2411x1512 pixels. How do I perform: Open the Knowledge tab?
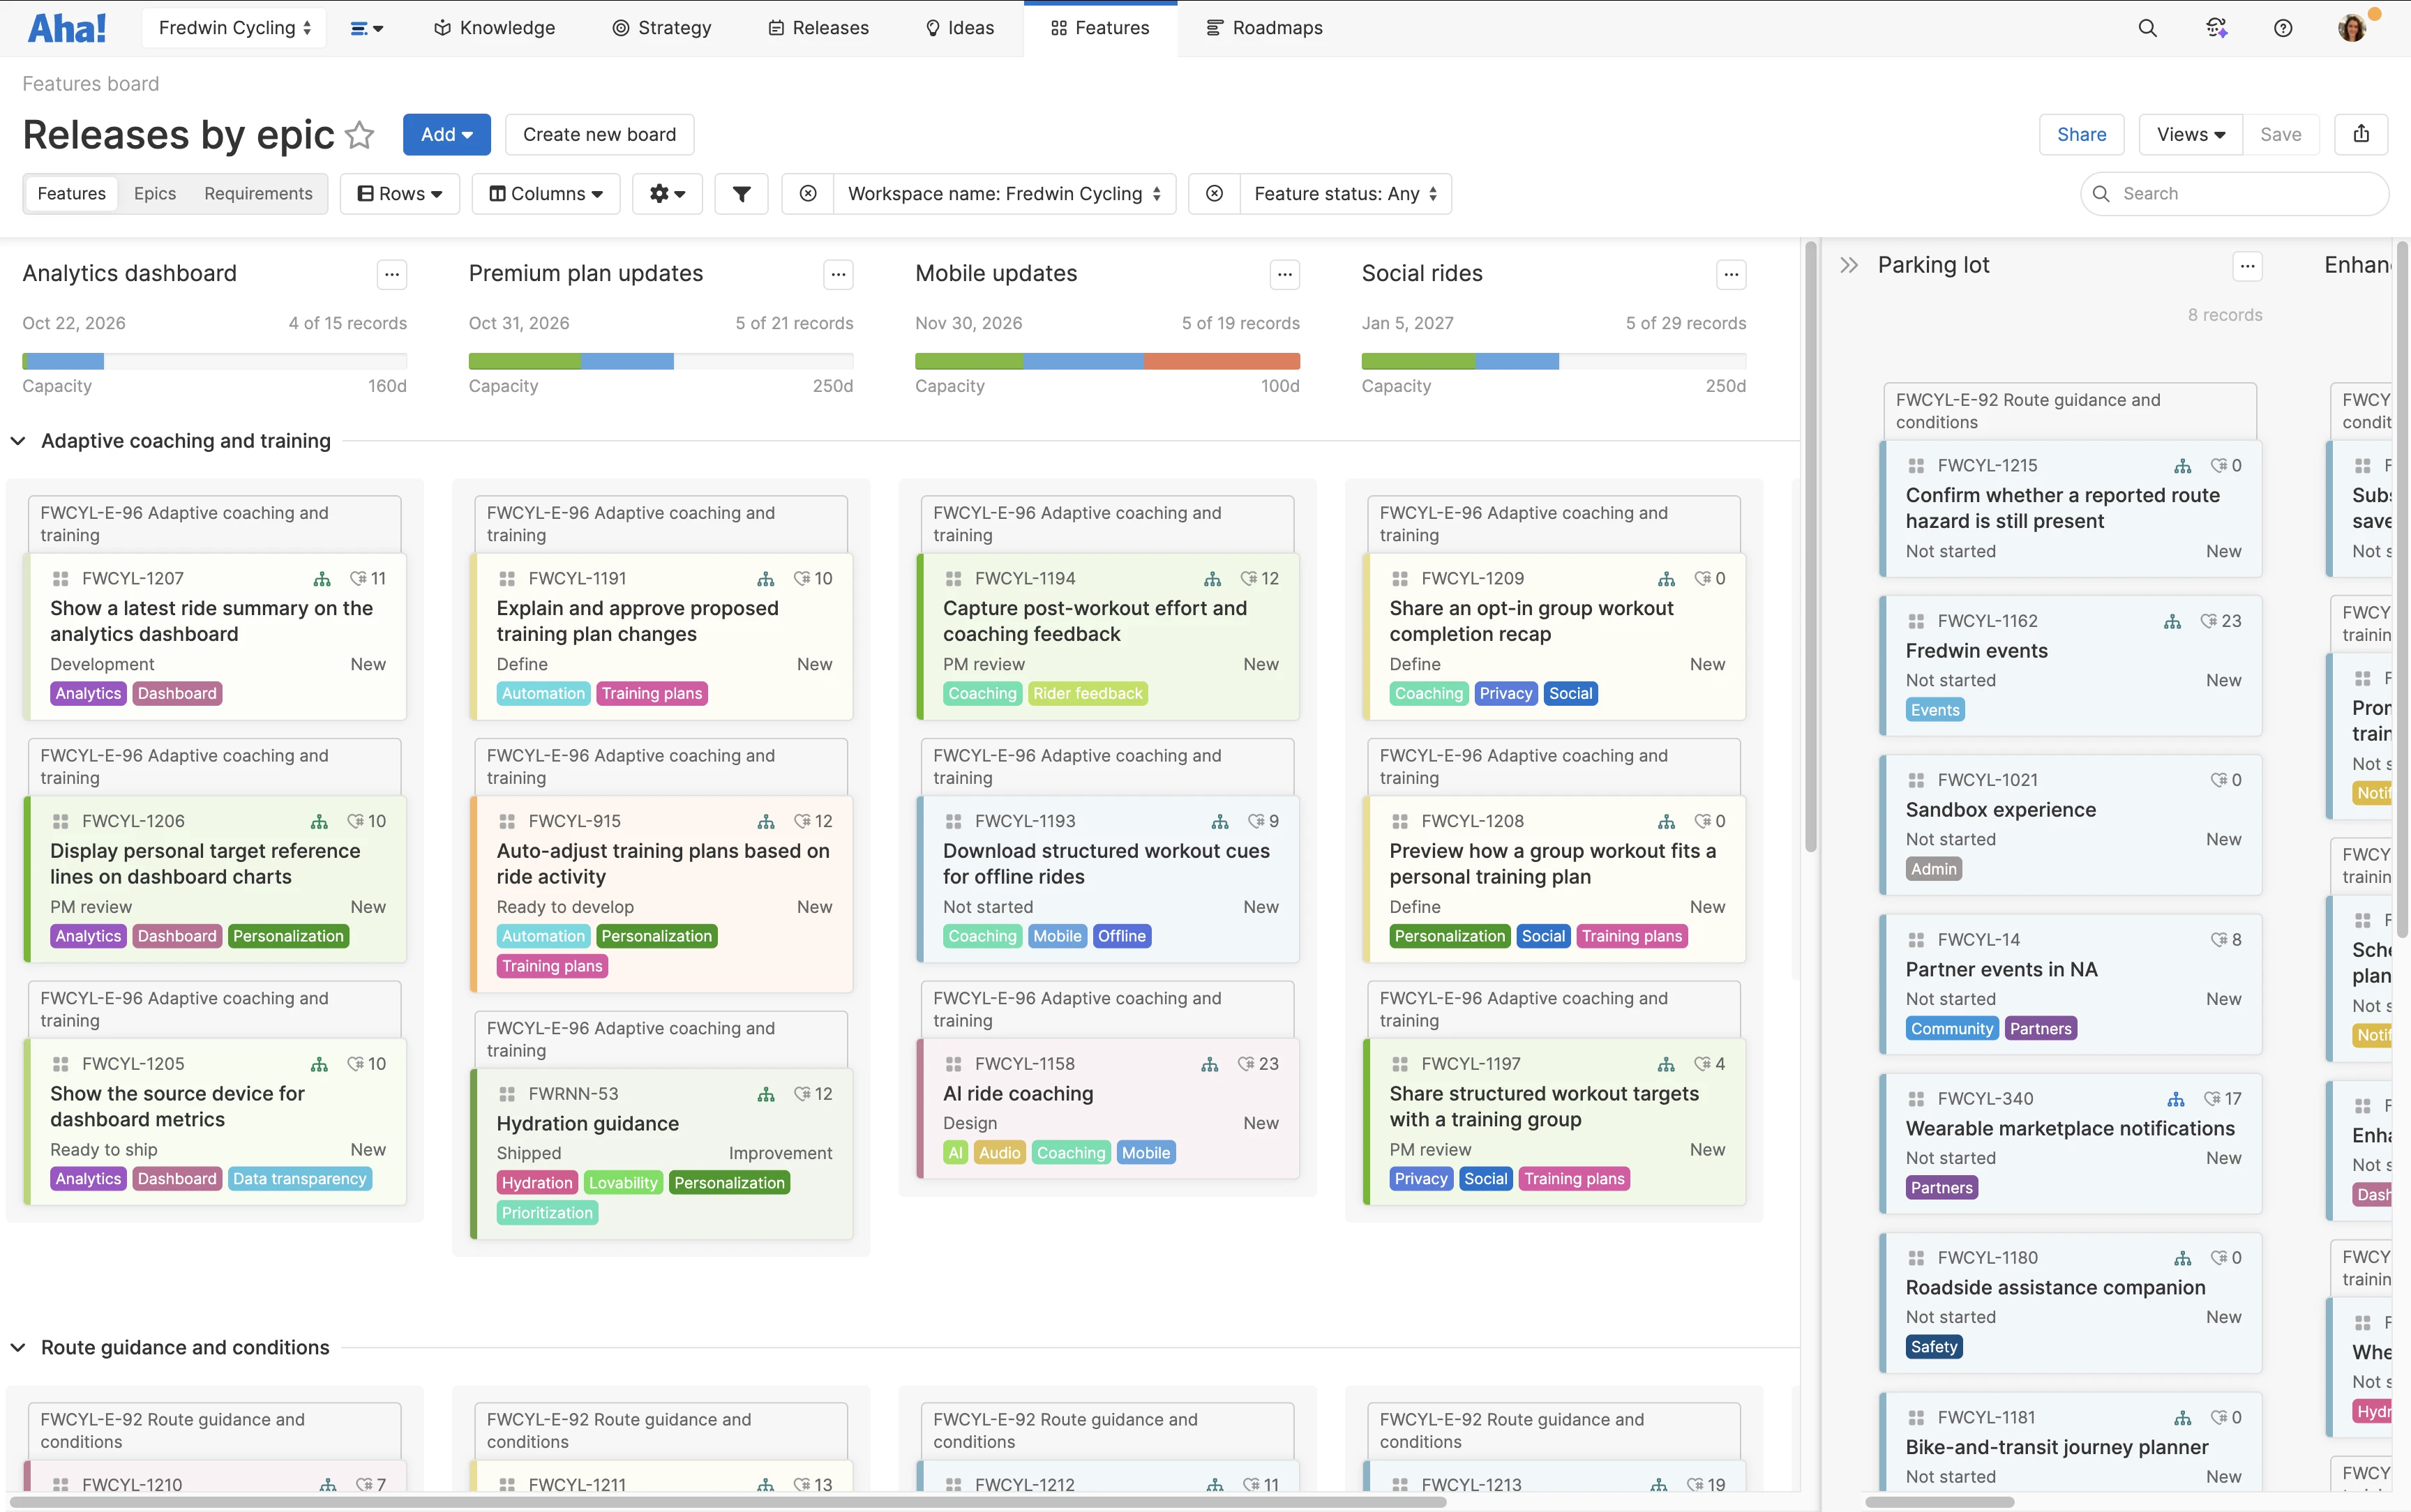coord(494,28)
